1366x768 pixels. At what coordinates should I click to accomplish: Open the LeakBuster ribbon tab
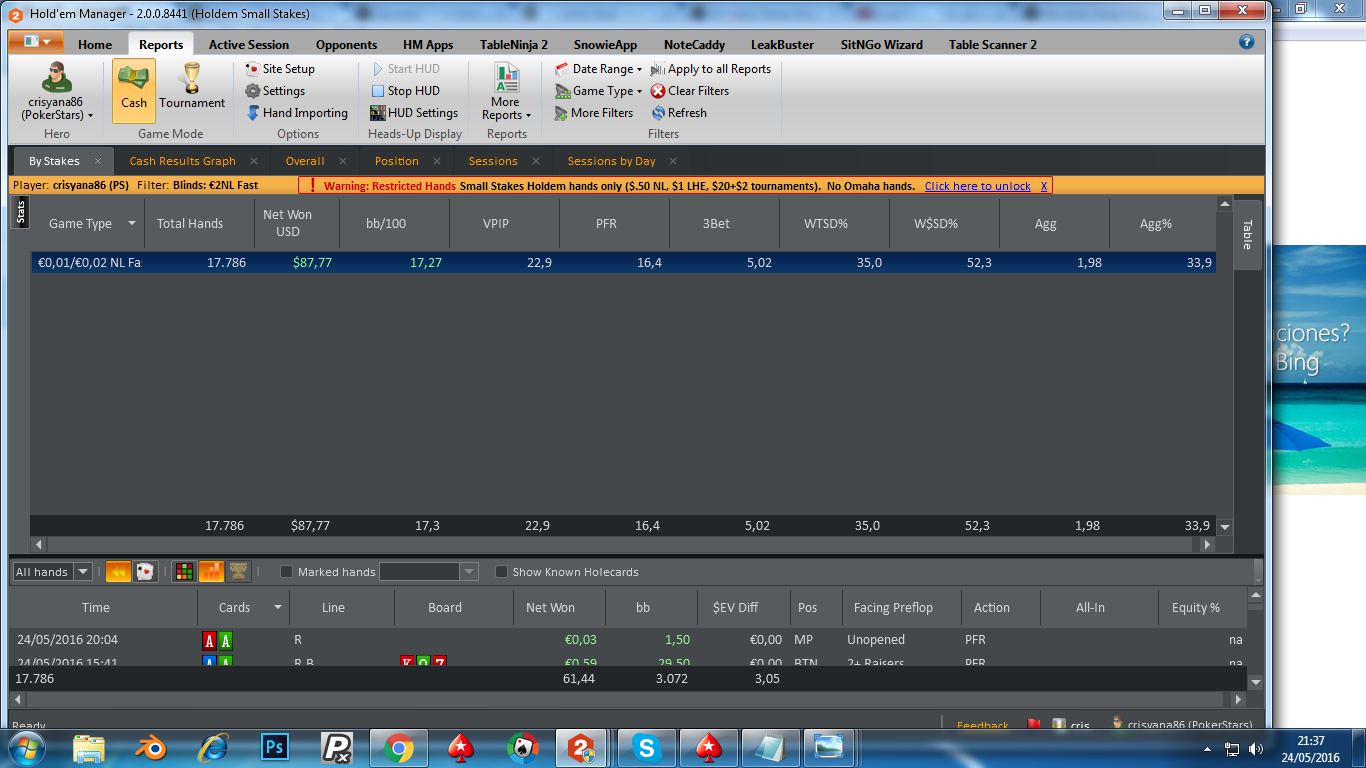(x=782, y=44)
